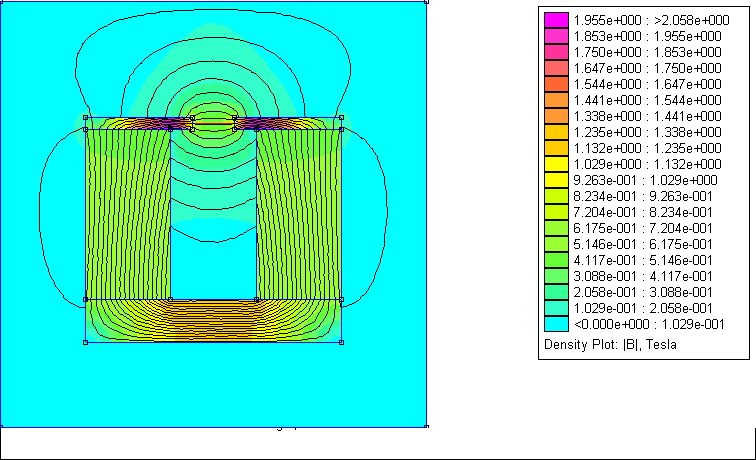Click the swatch beside 5.146e-001 : 6.175e-001
Viewport: 756px width, 460px height.
556,244
